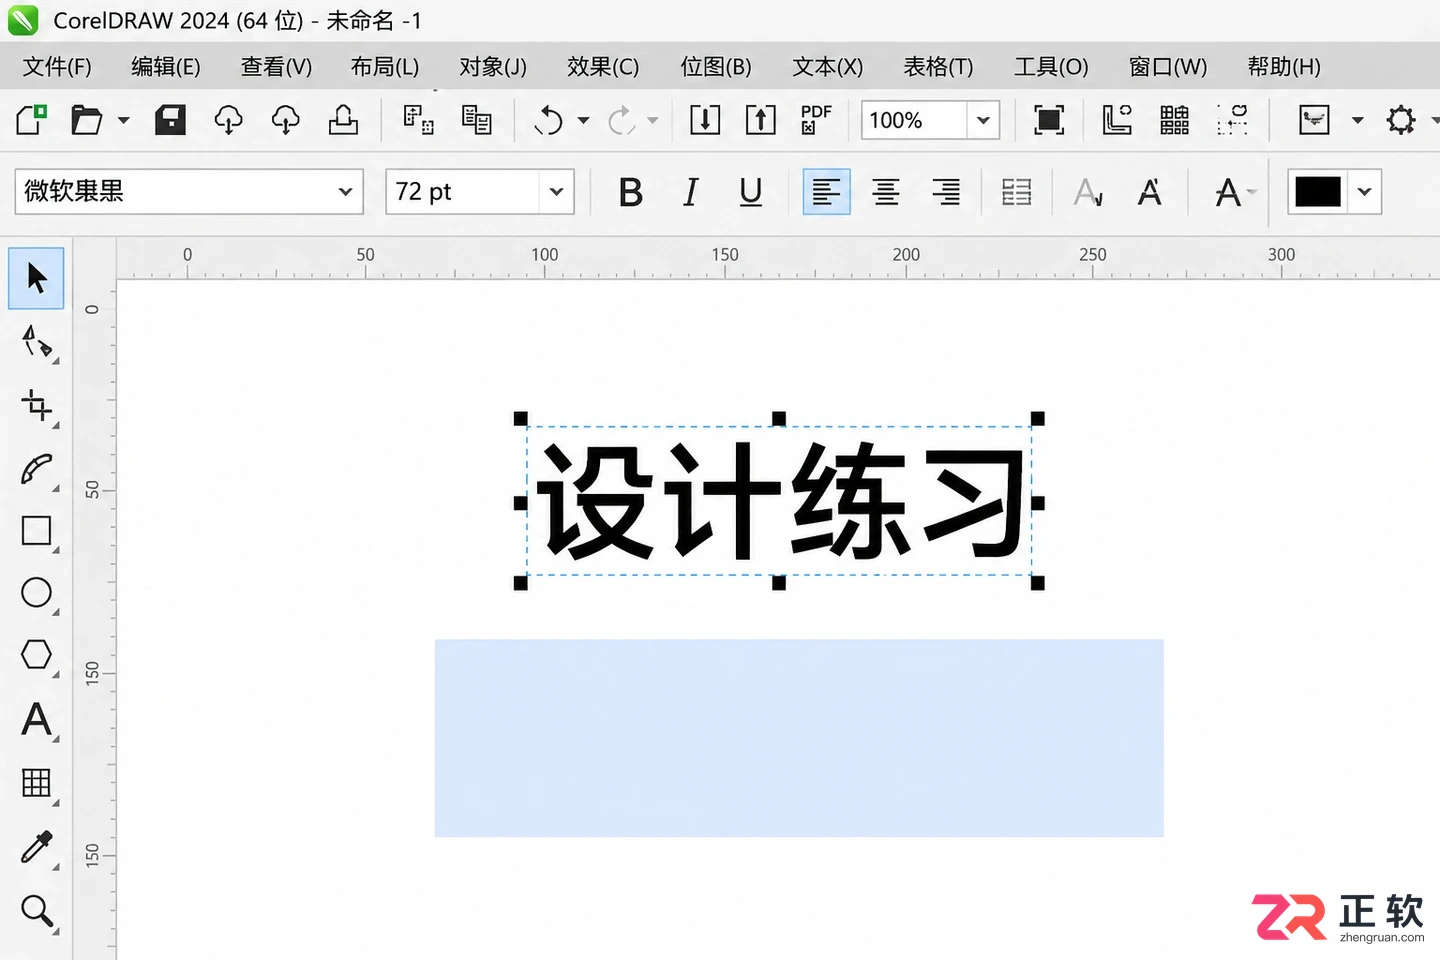Choose the Polygon tool
This screenshot has width=1440, height=960.
[36, 655]
